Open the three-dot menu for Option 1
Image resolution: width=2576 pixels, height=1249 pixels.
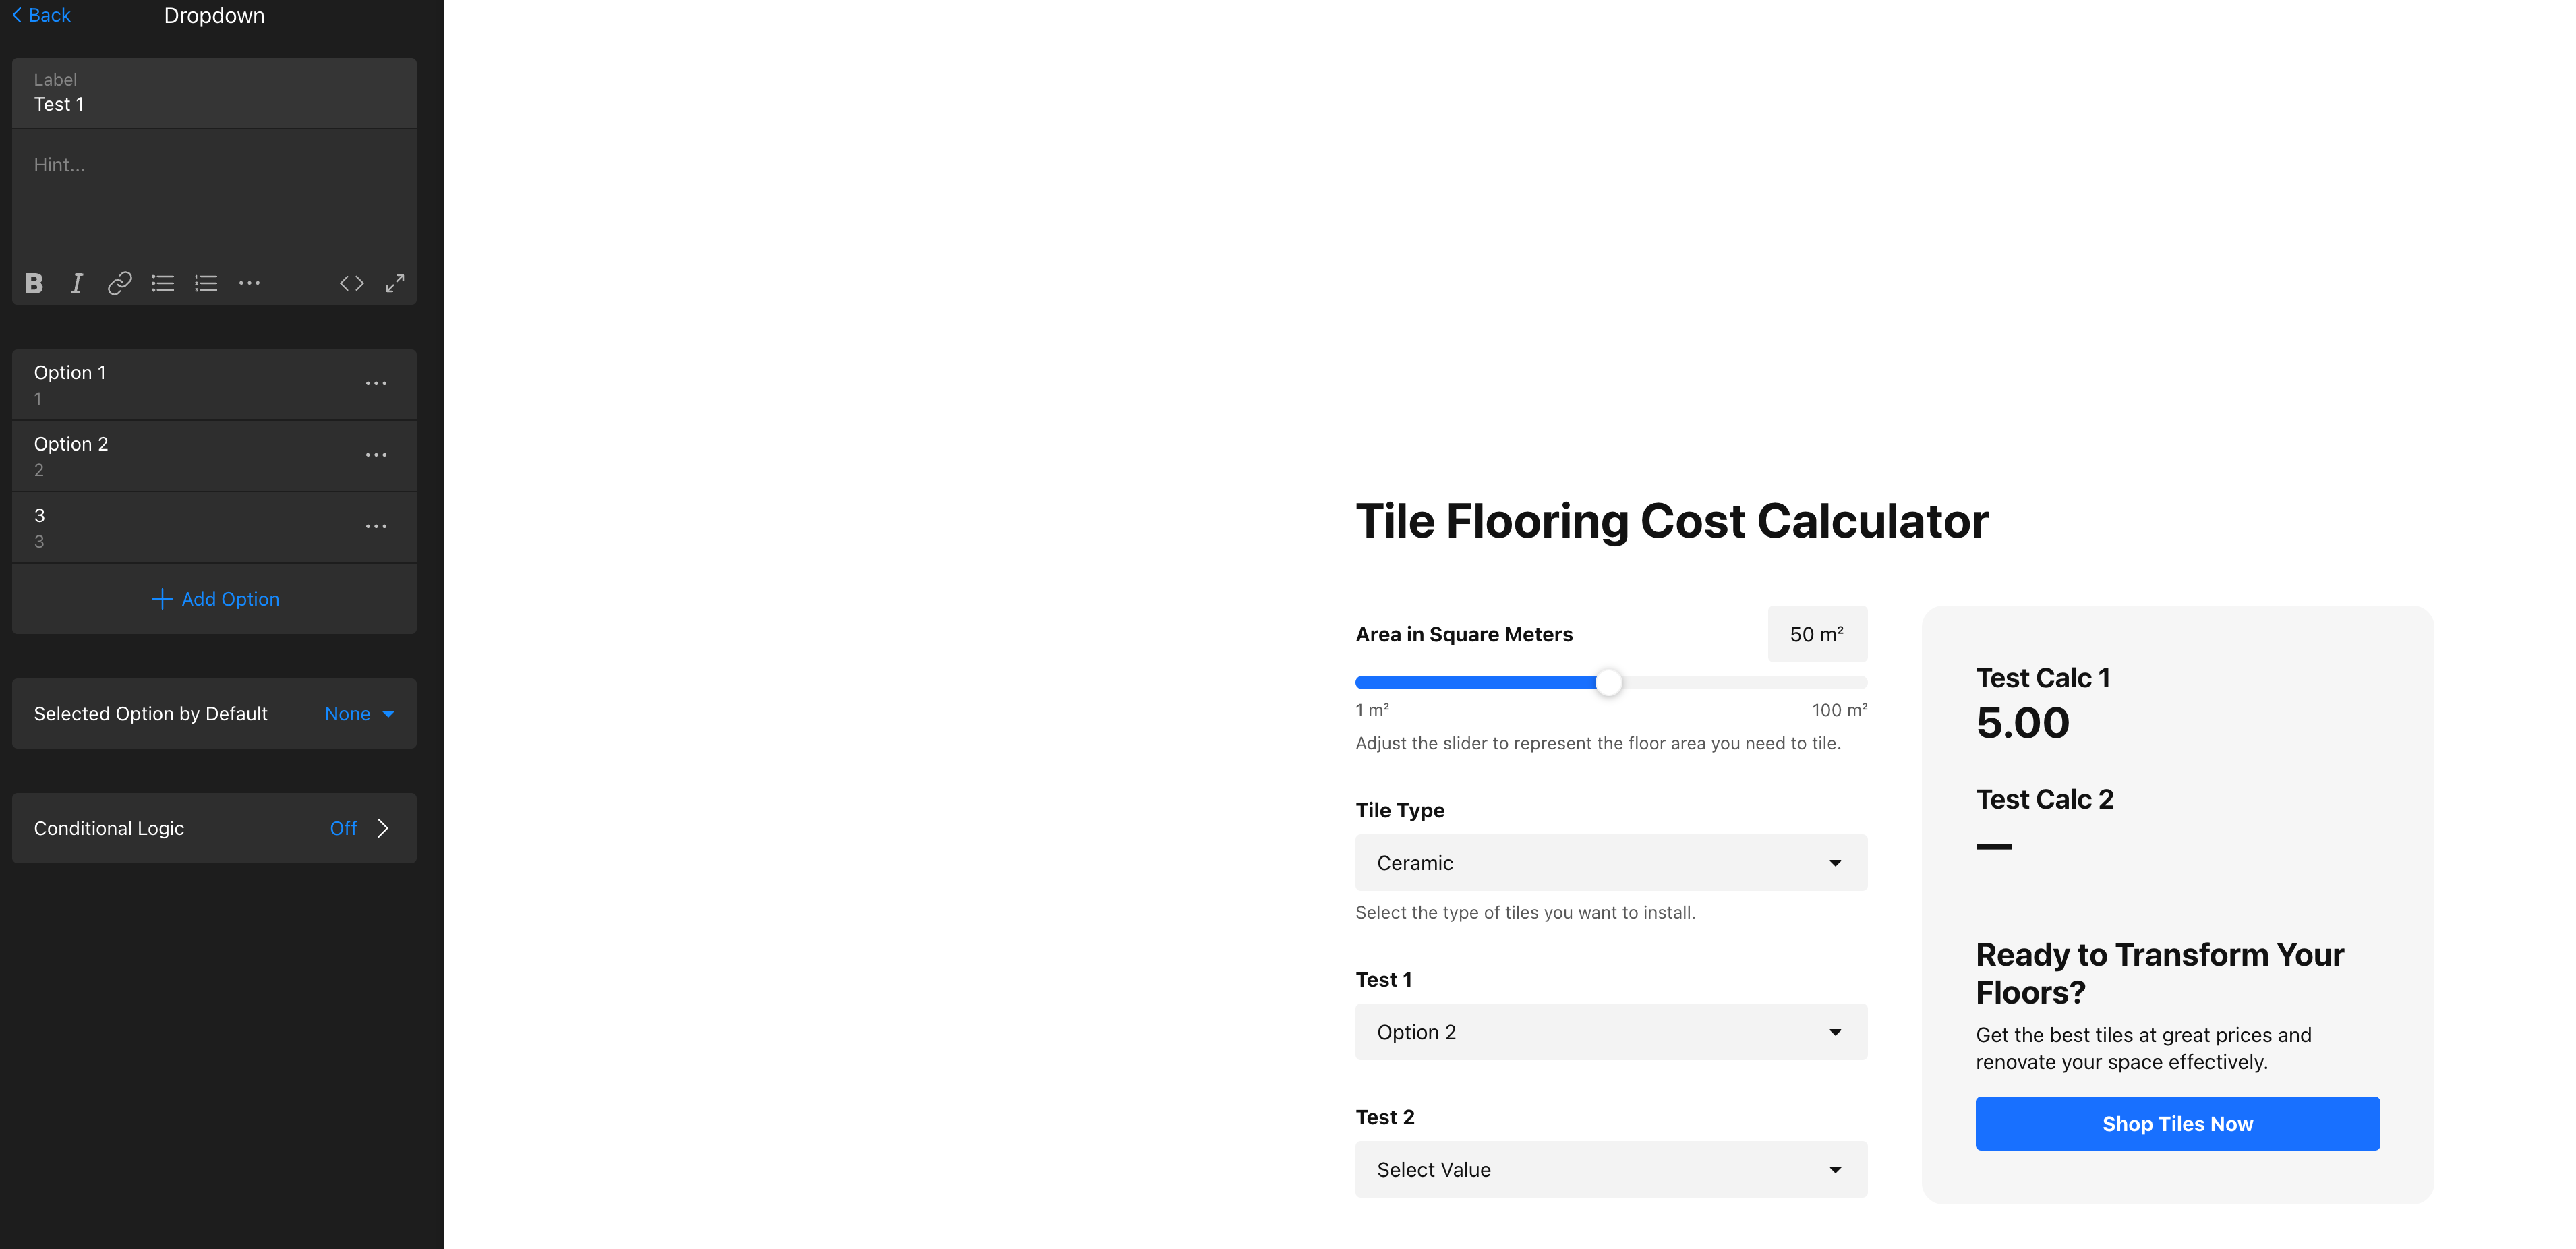coord(376,384)
